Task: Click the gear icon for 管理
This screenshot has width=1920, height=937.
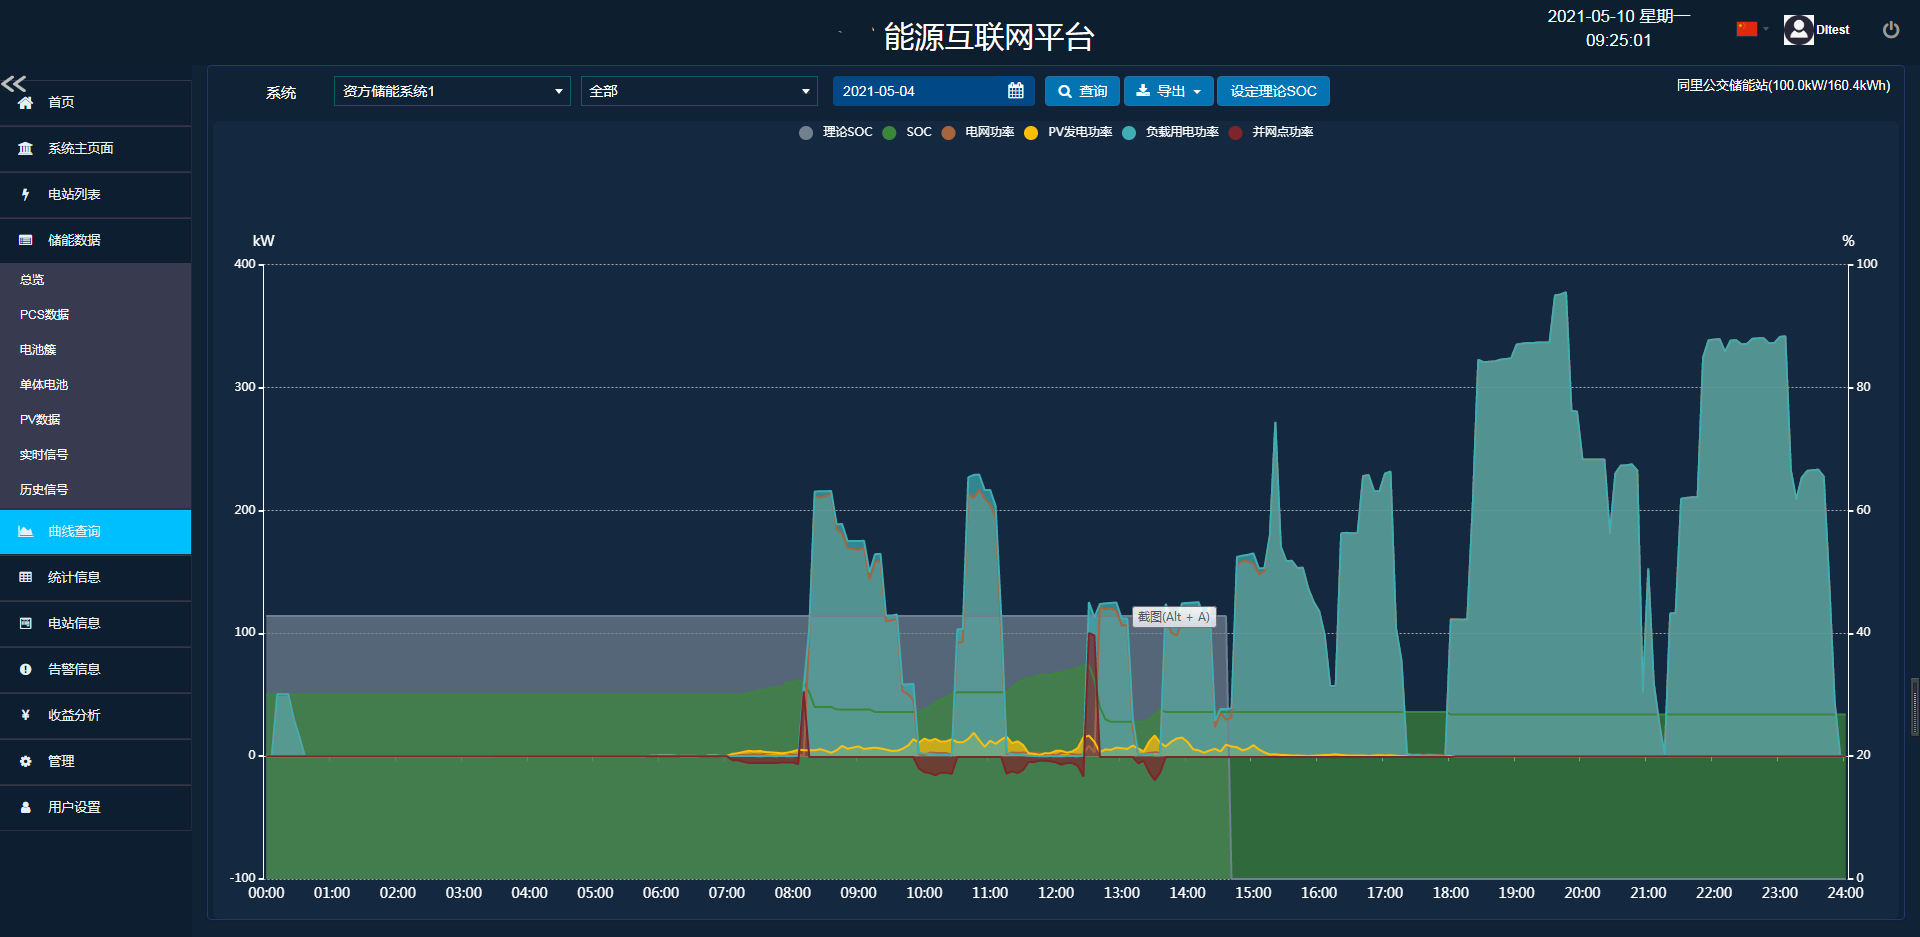Action: [x=26, y=761]
